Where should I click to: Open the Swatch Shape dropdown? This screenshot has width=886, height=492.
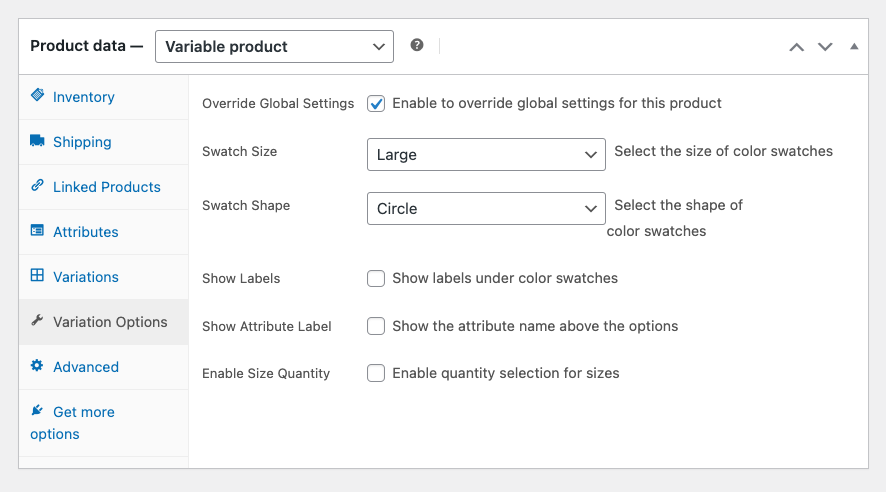[486, 208]
